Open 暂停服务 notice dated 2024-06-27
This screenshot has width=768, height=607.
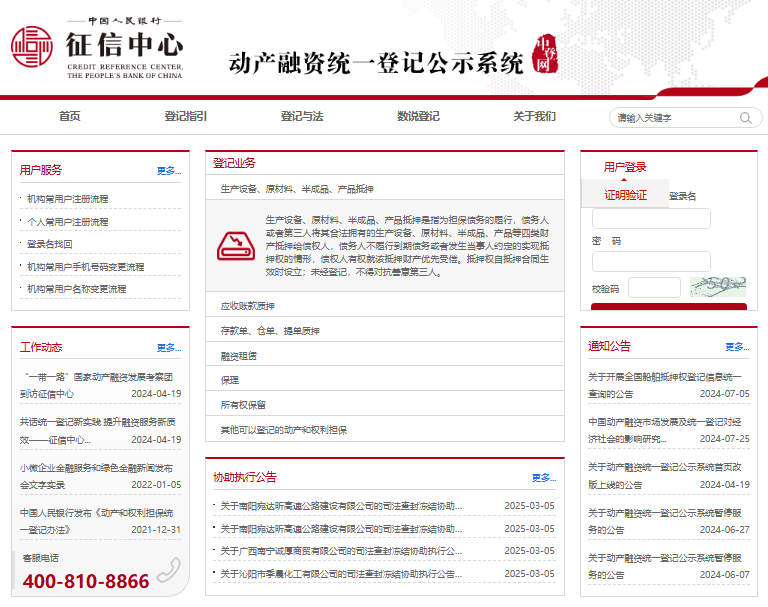coord(665,521)
